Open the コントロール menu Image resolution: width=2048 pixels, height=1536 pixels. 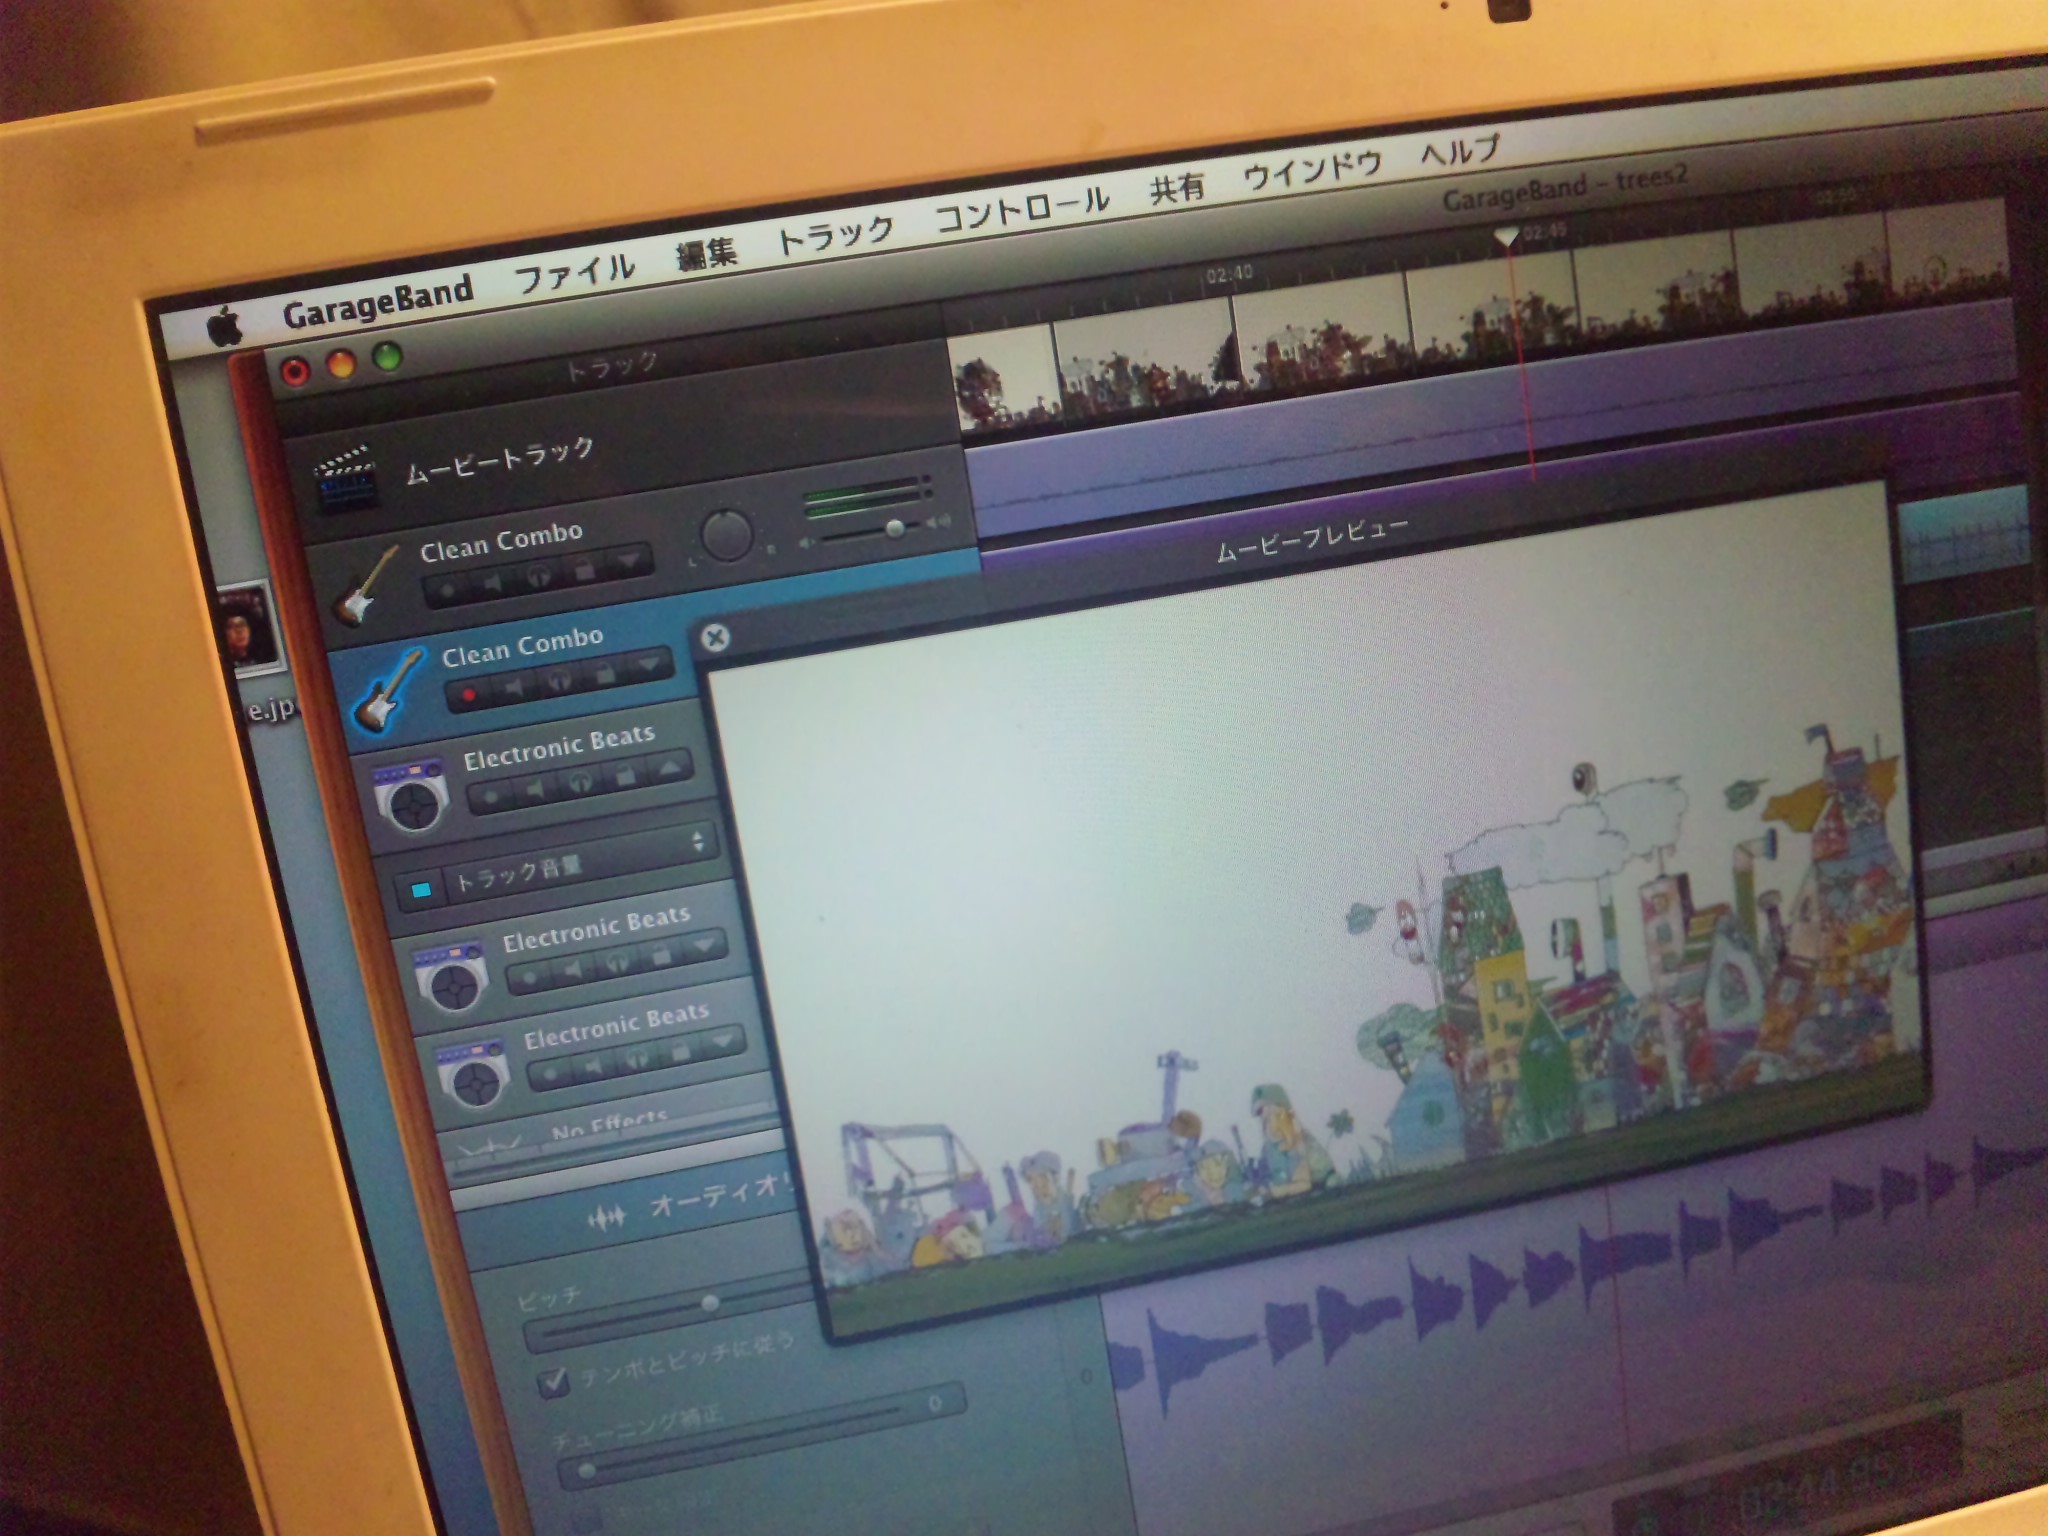click(1022, 210)
